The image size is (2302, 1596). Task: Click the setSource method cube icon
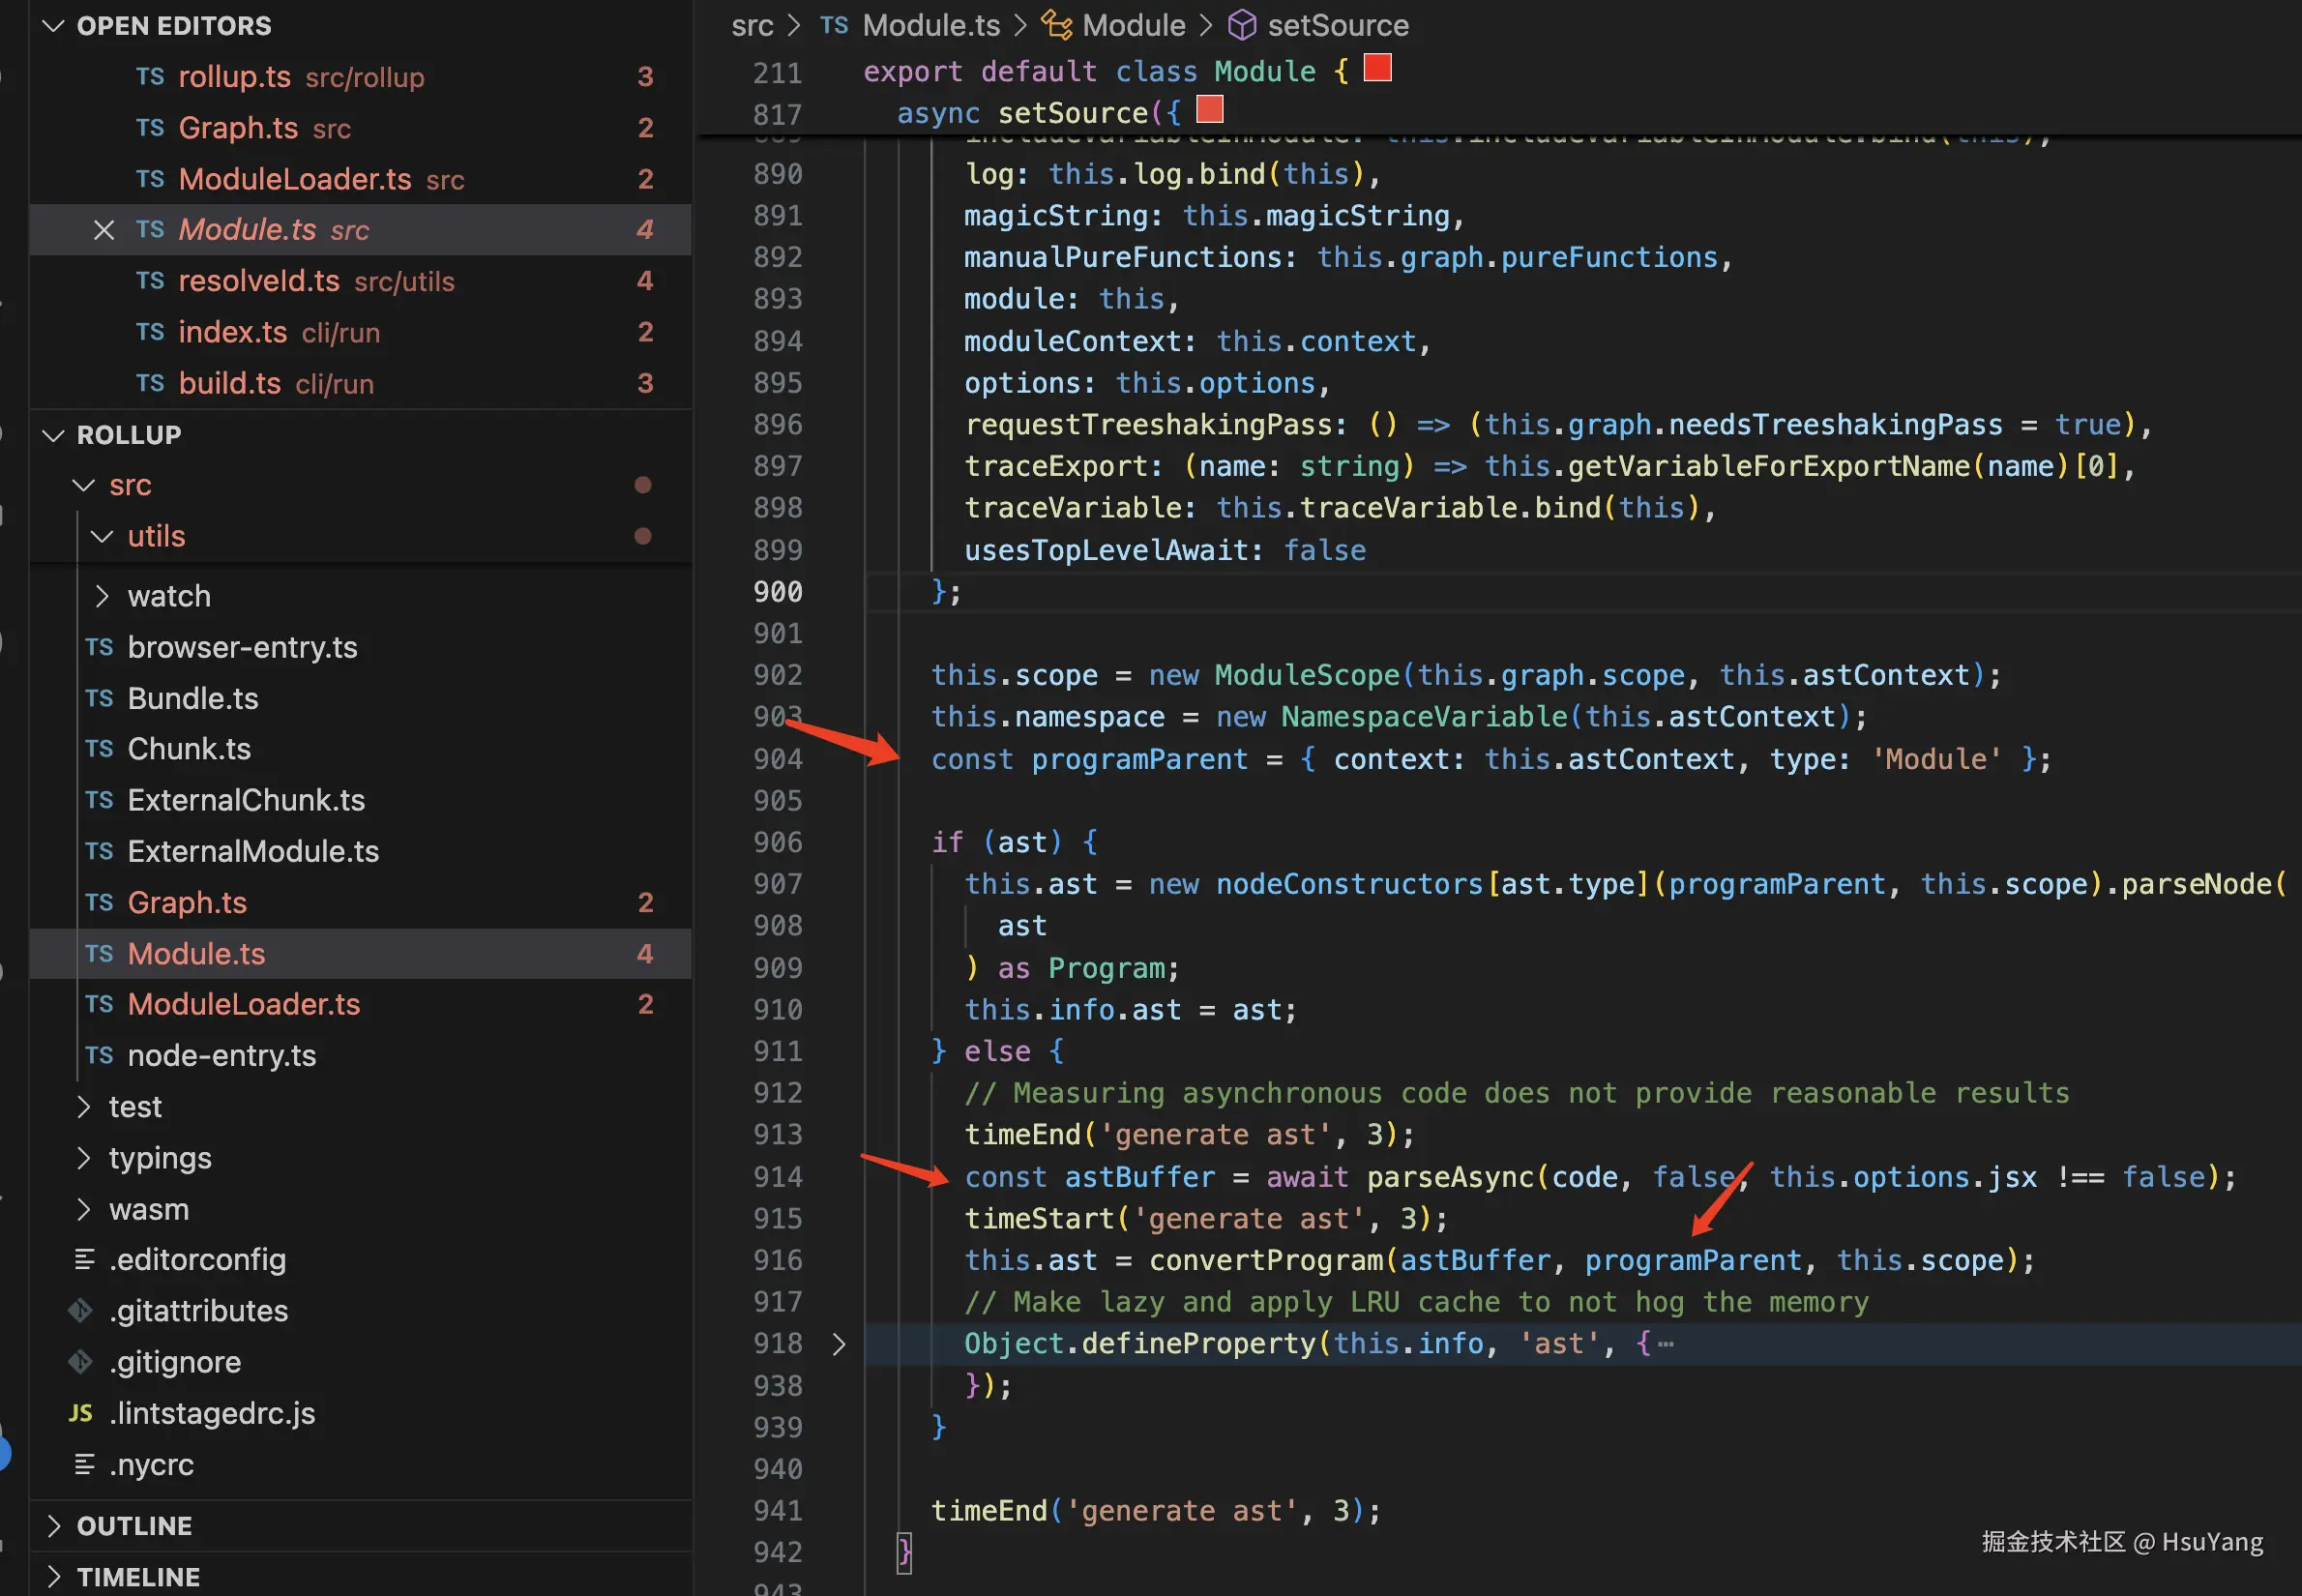[x=1241, y=25]
